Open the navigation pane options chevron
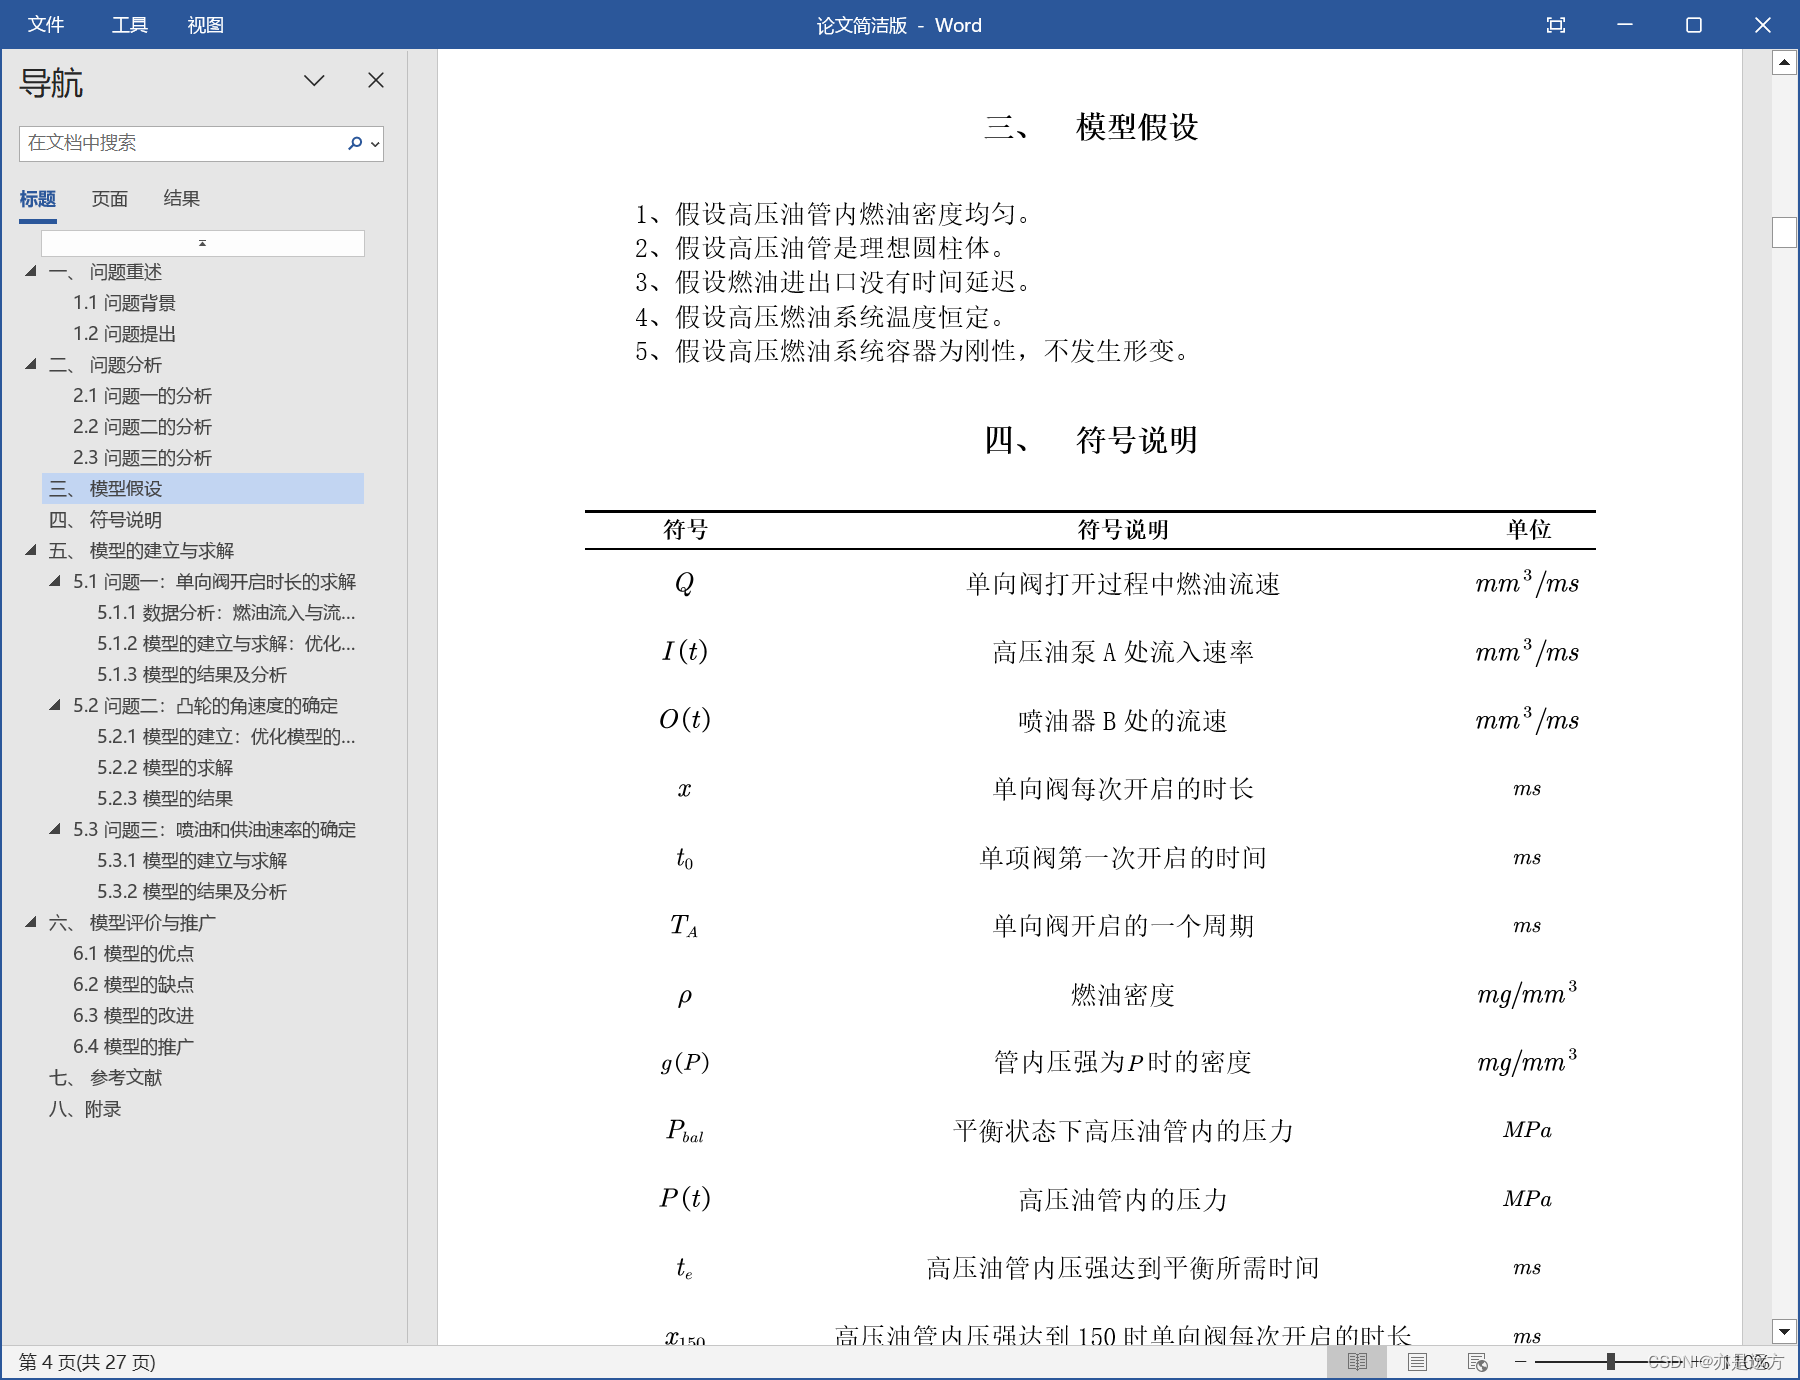Viewport: 1800px width, 1380px height. 314,80
